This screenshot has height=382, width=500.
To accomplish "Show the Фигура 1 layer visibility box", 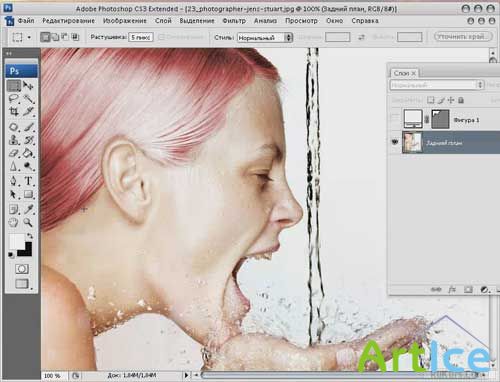I will point(395,119).
